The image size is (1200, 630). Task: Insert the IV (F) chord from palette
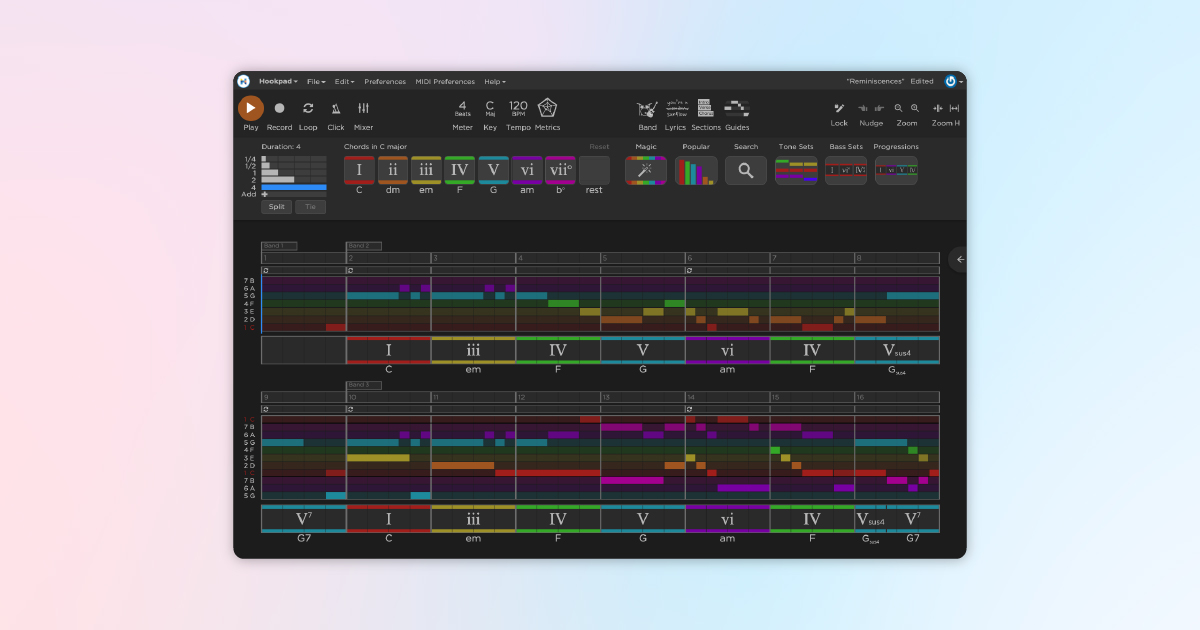460,170
